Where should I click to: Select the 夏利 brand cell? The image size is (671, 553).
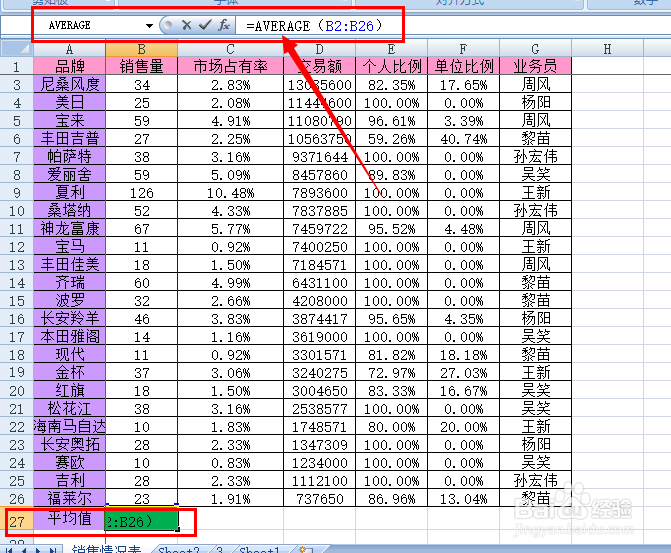(x=70, y=193)
